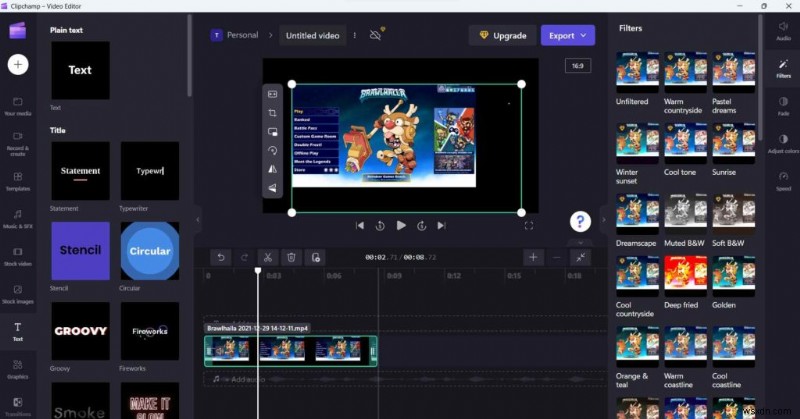Collapse the left panel arrow
The image size is (800, 419).
(198, 220)
